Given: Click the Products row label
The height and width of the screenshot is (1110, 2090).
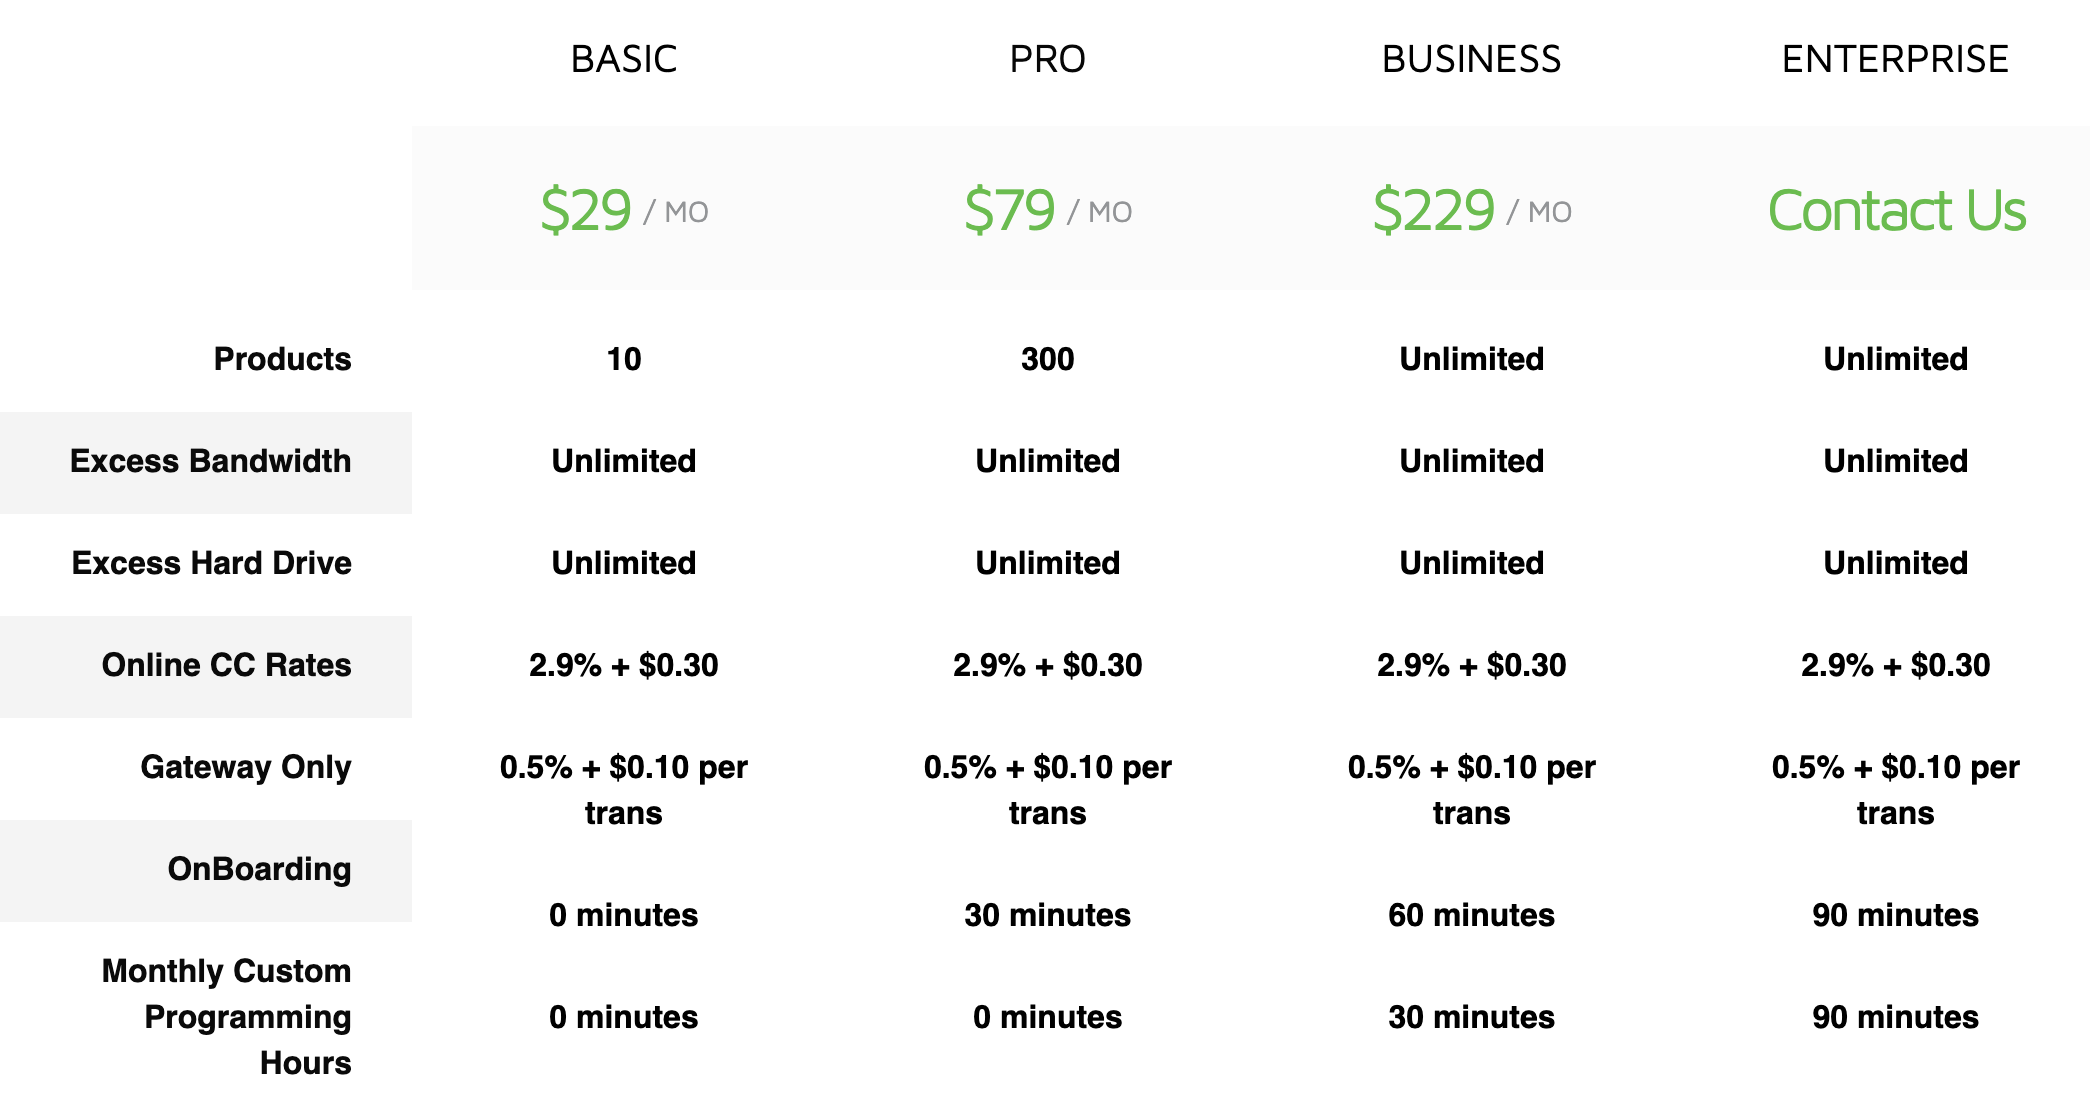Looking at the screenshot, I should (x=282, y=359).
